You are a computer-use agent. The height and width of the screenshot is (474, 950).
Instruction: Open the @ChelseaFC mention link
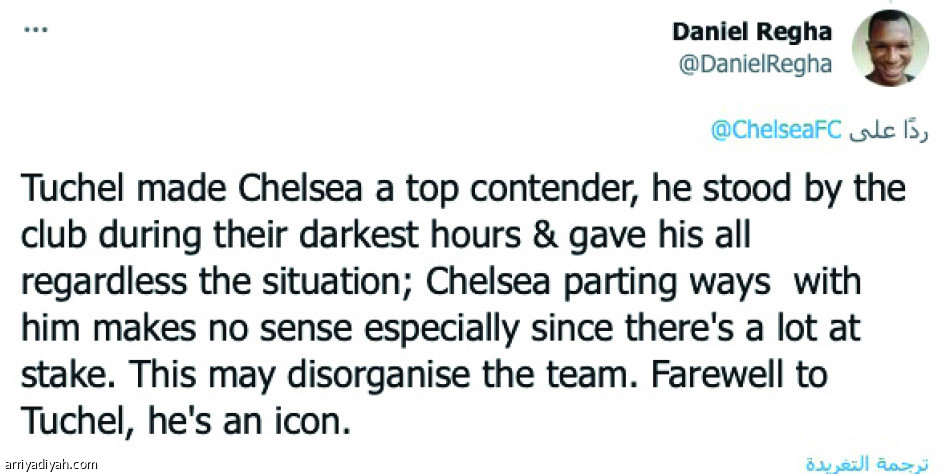[x=778, y=130]
